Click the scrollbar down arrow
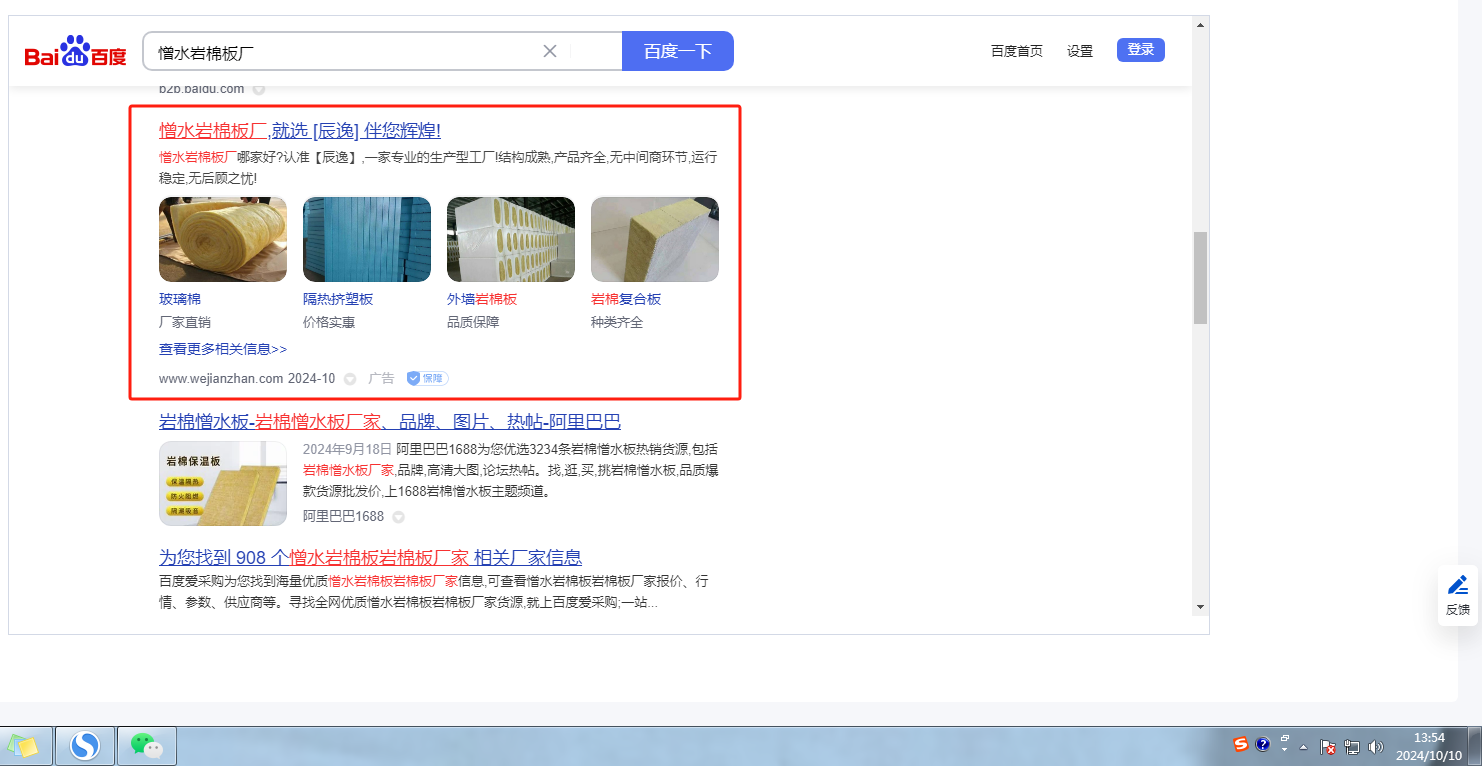The width and height of the screenshot is (1482, 766). [x=1200, y=606]
